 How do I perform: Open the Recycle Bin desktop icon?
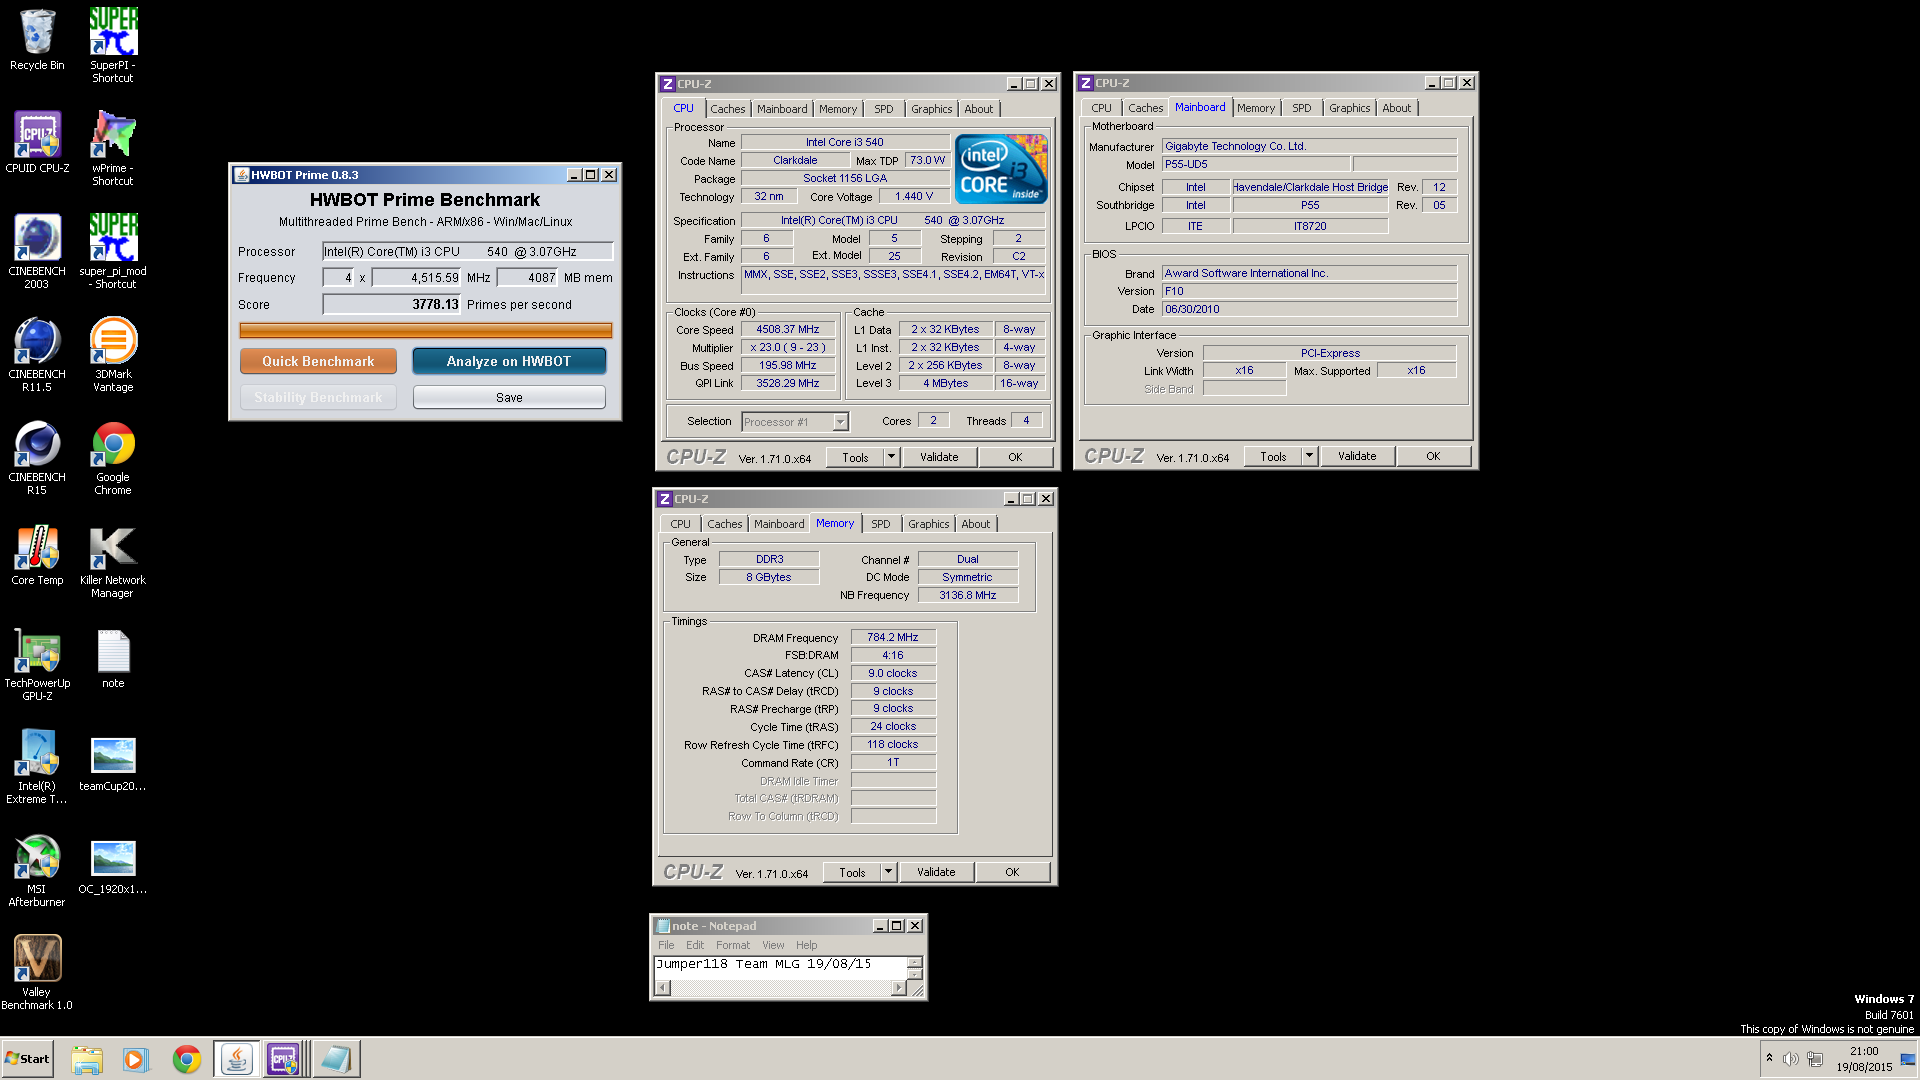tap(37, 40)
